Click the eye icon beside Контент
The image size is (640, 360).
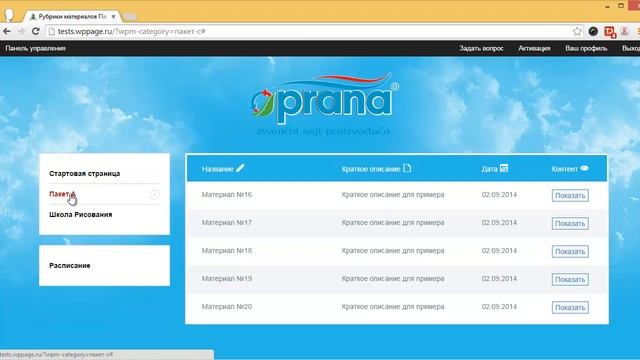pos(584,168)
